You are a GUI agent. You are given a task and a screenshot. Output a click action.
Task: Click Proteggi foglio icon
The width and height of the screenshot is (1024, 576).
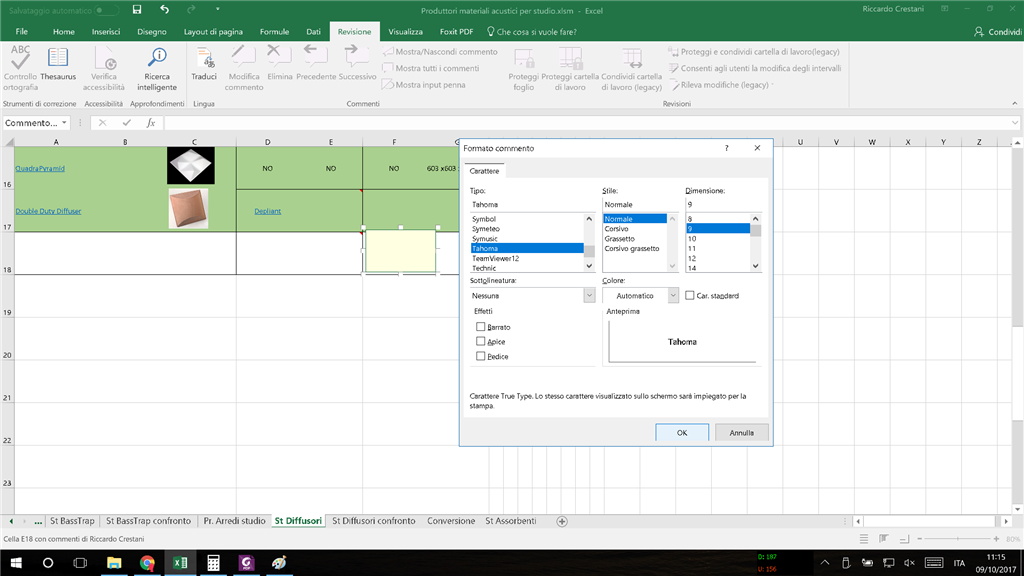(x=524, y=58)
